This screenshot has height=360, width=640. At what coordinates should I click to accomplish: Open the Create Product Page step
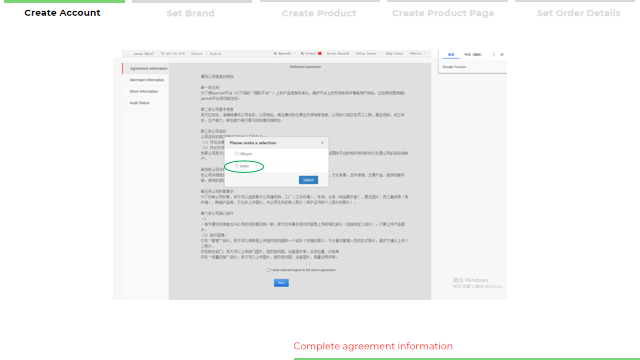click(x=443, y=13)
